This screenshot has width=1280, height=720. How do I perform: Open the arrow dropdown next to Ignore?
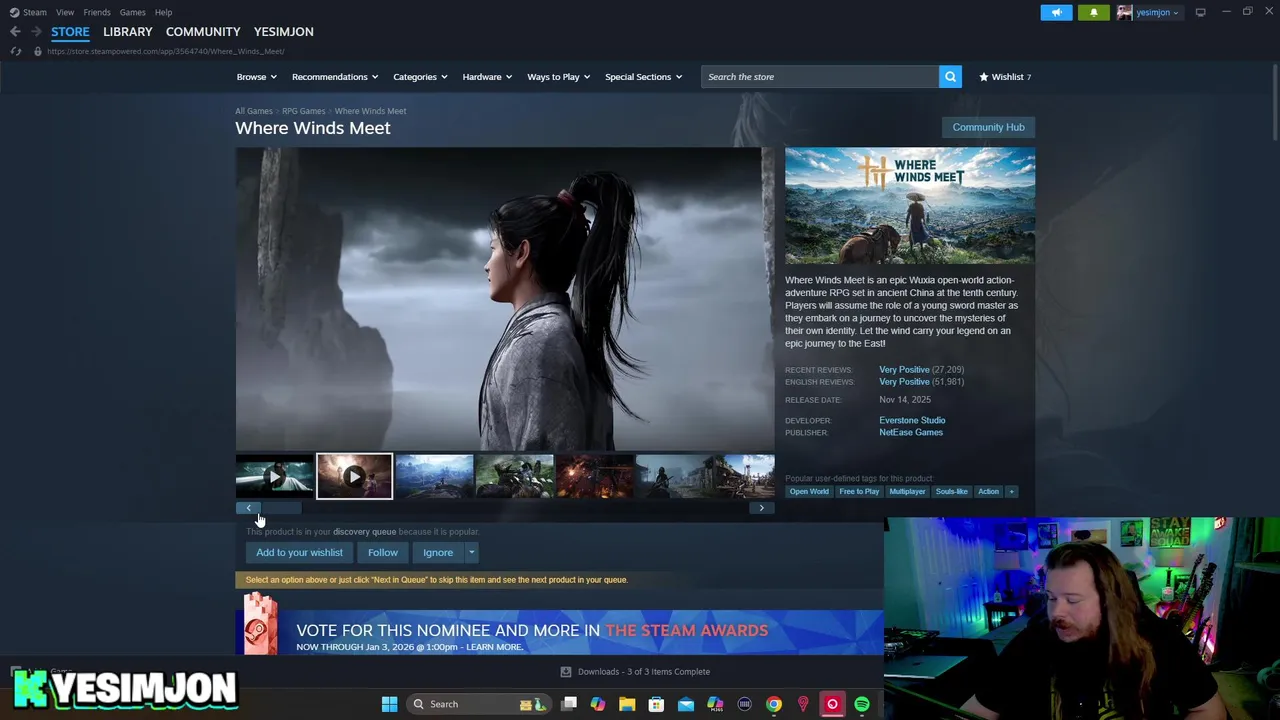[x=471, y=553]
